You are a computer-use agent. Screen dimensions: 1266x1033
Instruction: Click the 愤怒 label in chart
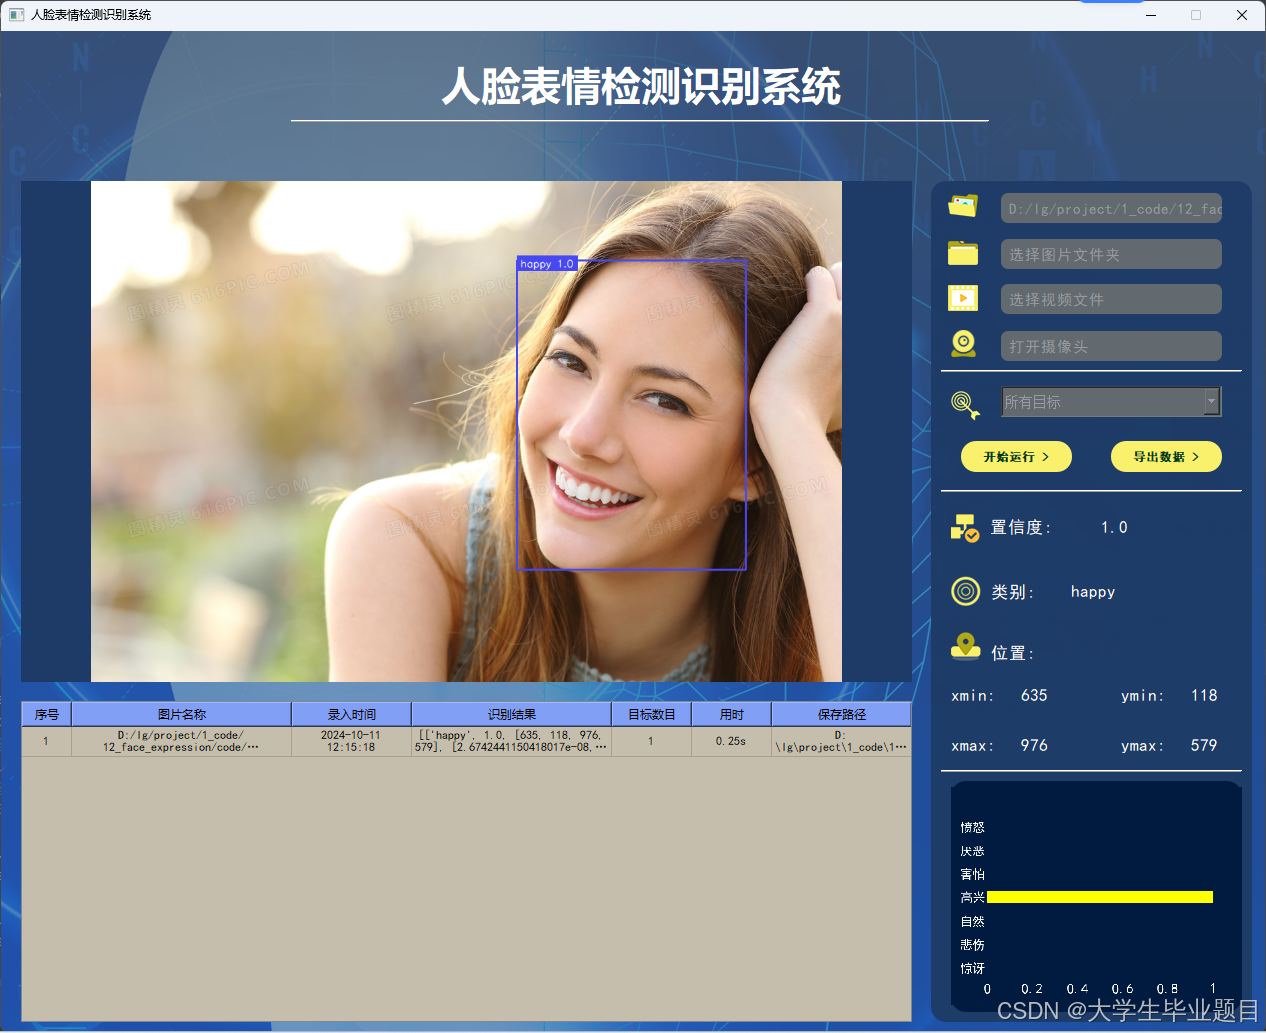coord(972,827)
